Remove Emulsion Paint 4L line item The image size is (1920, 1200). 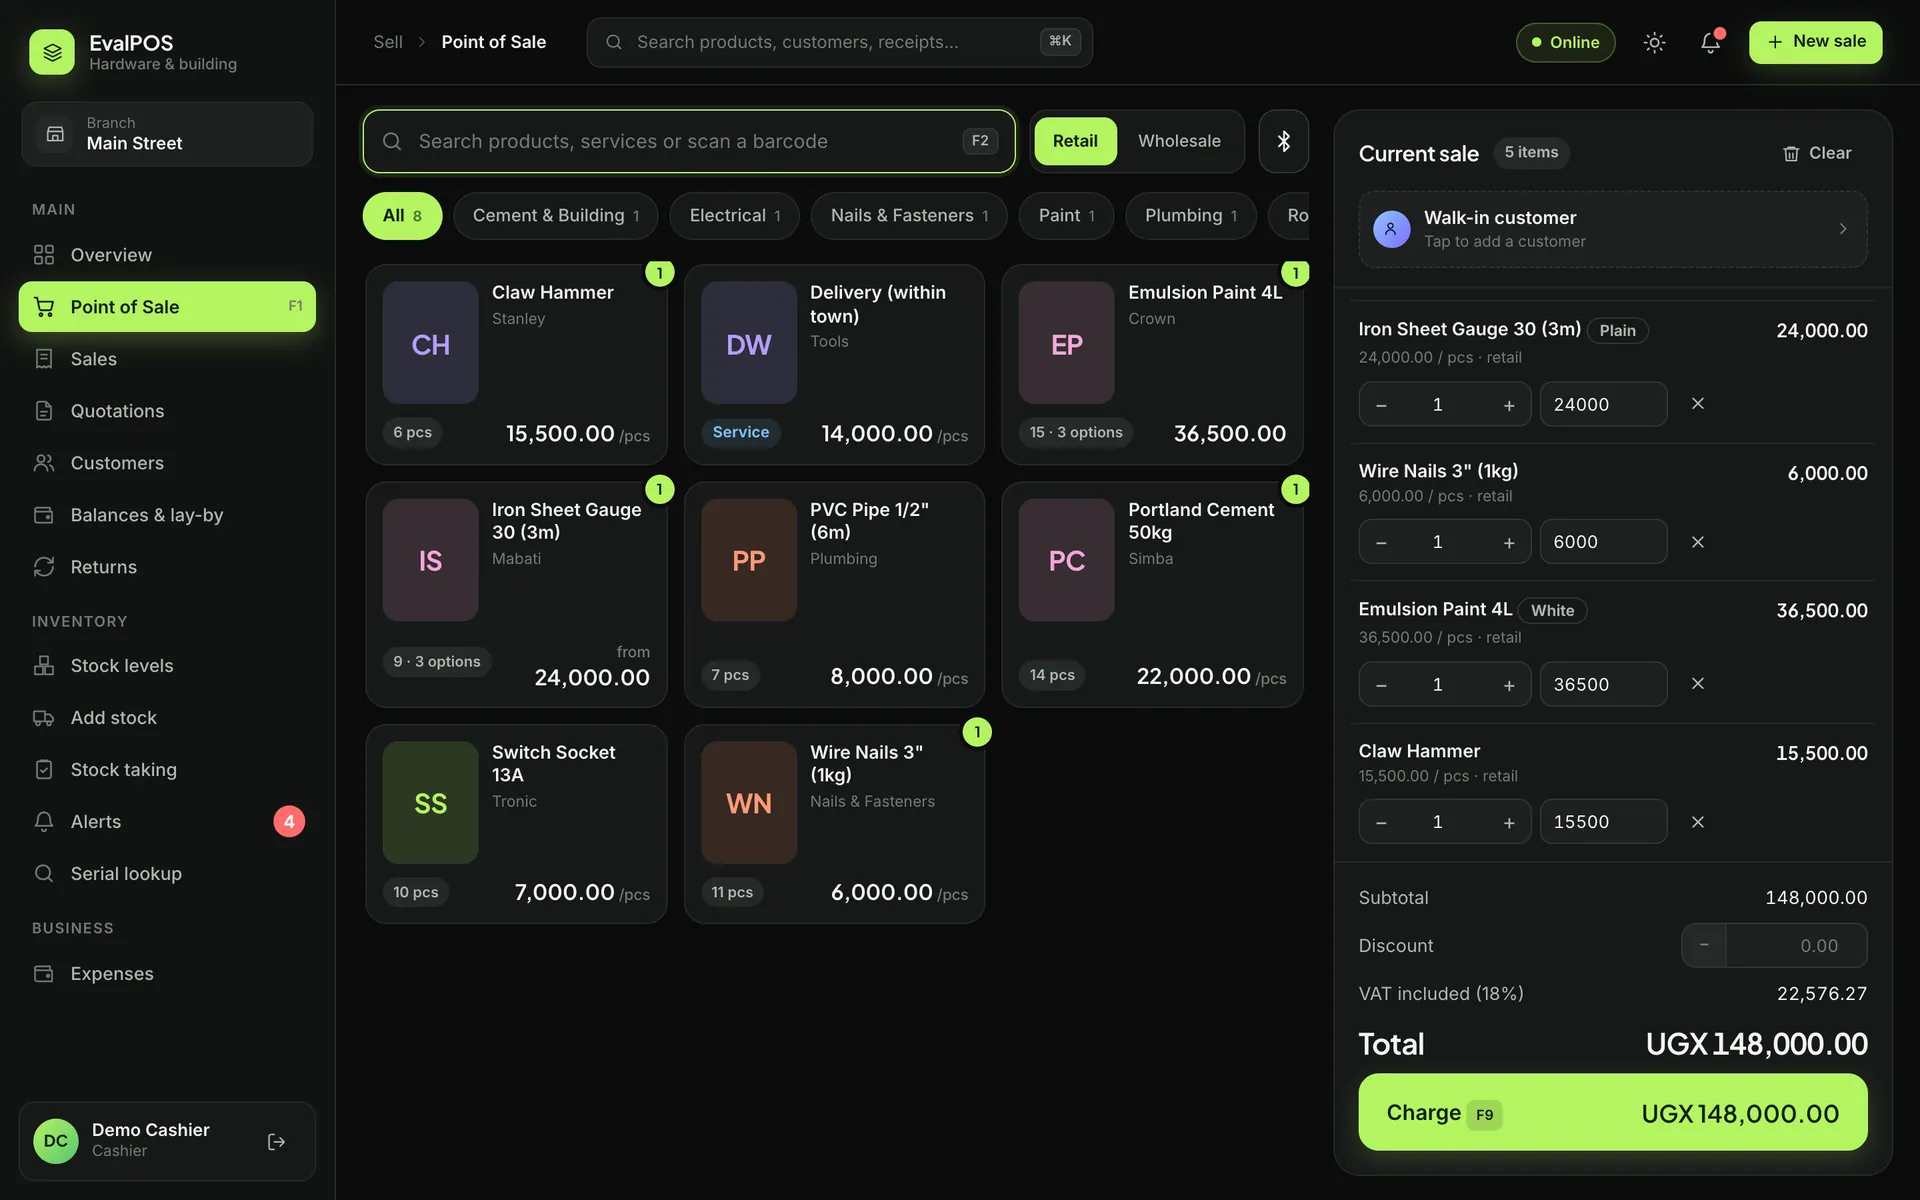[x=1697, y=684]
